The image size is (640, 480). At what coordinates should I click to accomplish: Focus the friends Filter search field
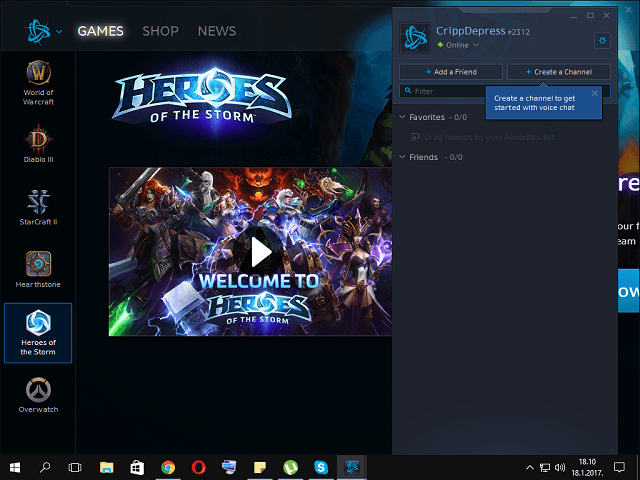[x=443, y=91]
